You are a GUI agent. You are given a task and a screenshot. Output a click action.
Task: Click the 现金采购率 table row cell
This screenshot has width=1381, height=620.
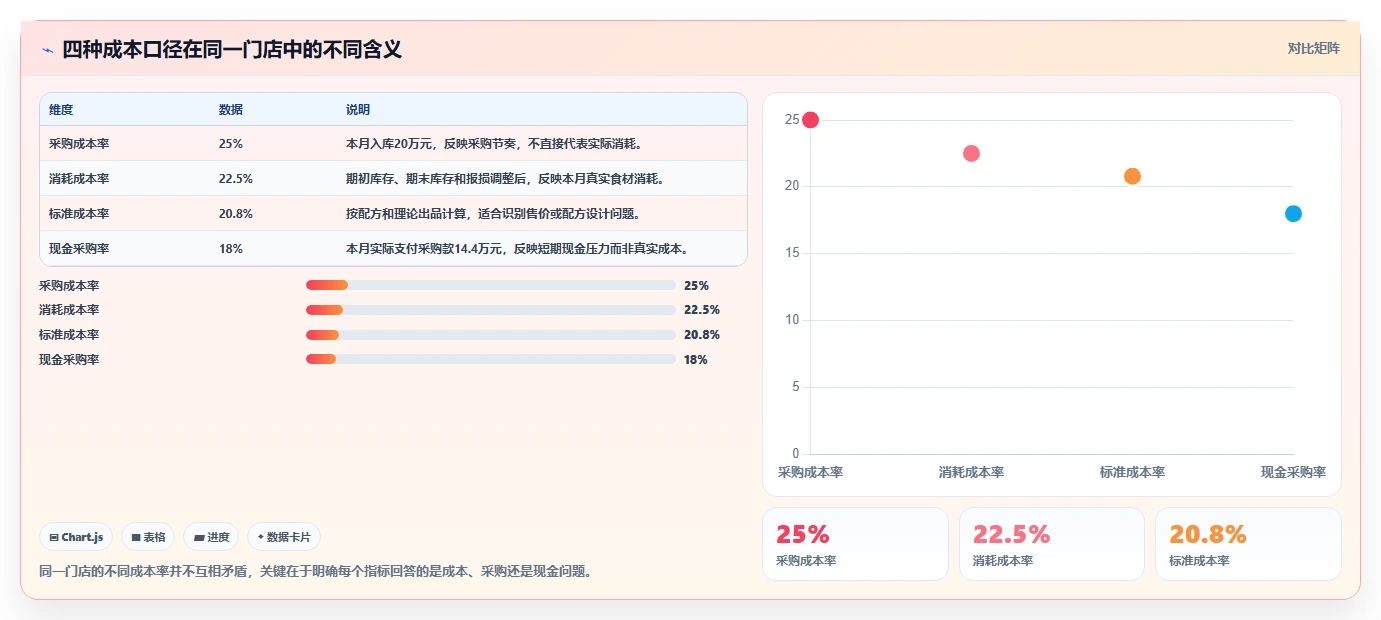pyautogui.click(x=79, y=249)
